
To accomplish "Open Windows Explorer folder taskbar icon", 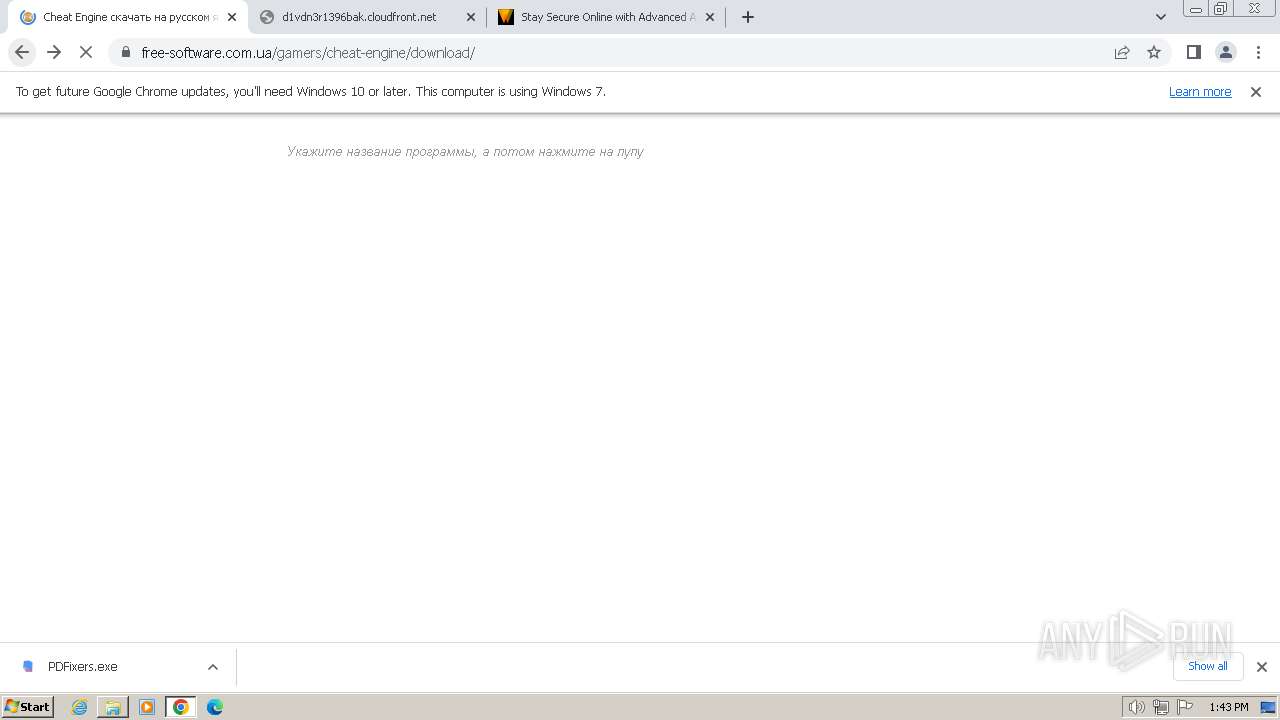I will click(113, 707).
